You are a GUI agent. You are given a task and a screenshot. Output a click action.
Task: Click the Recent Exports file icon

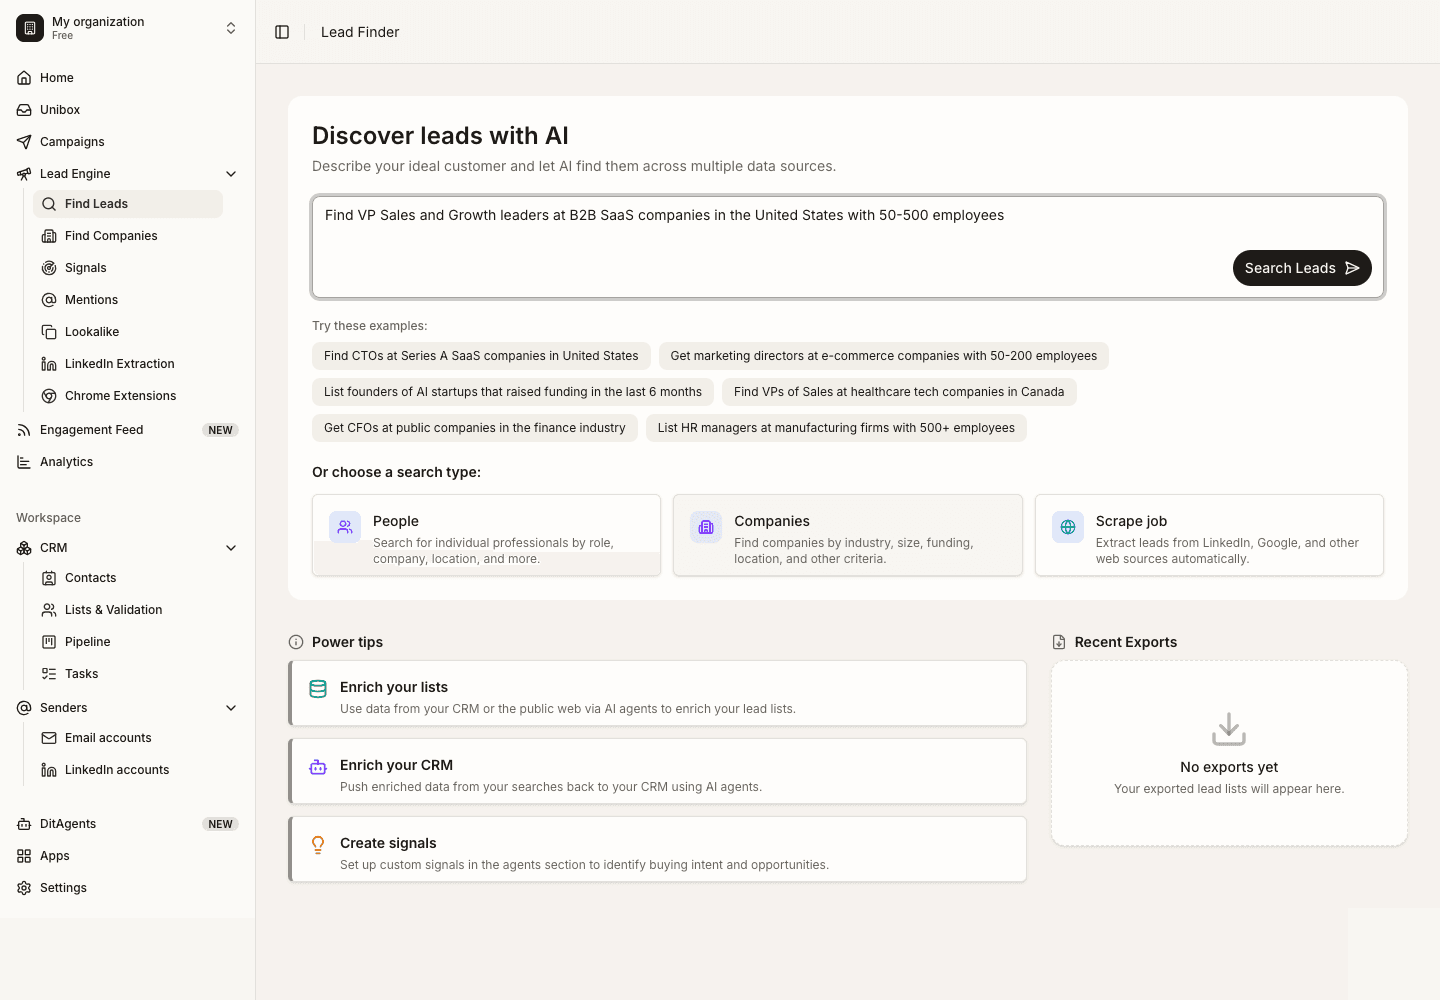[1059, 642]
